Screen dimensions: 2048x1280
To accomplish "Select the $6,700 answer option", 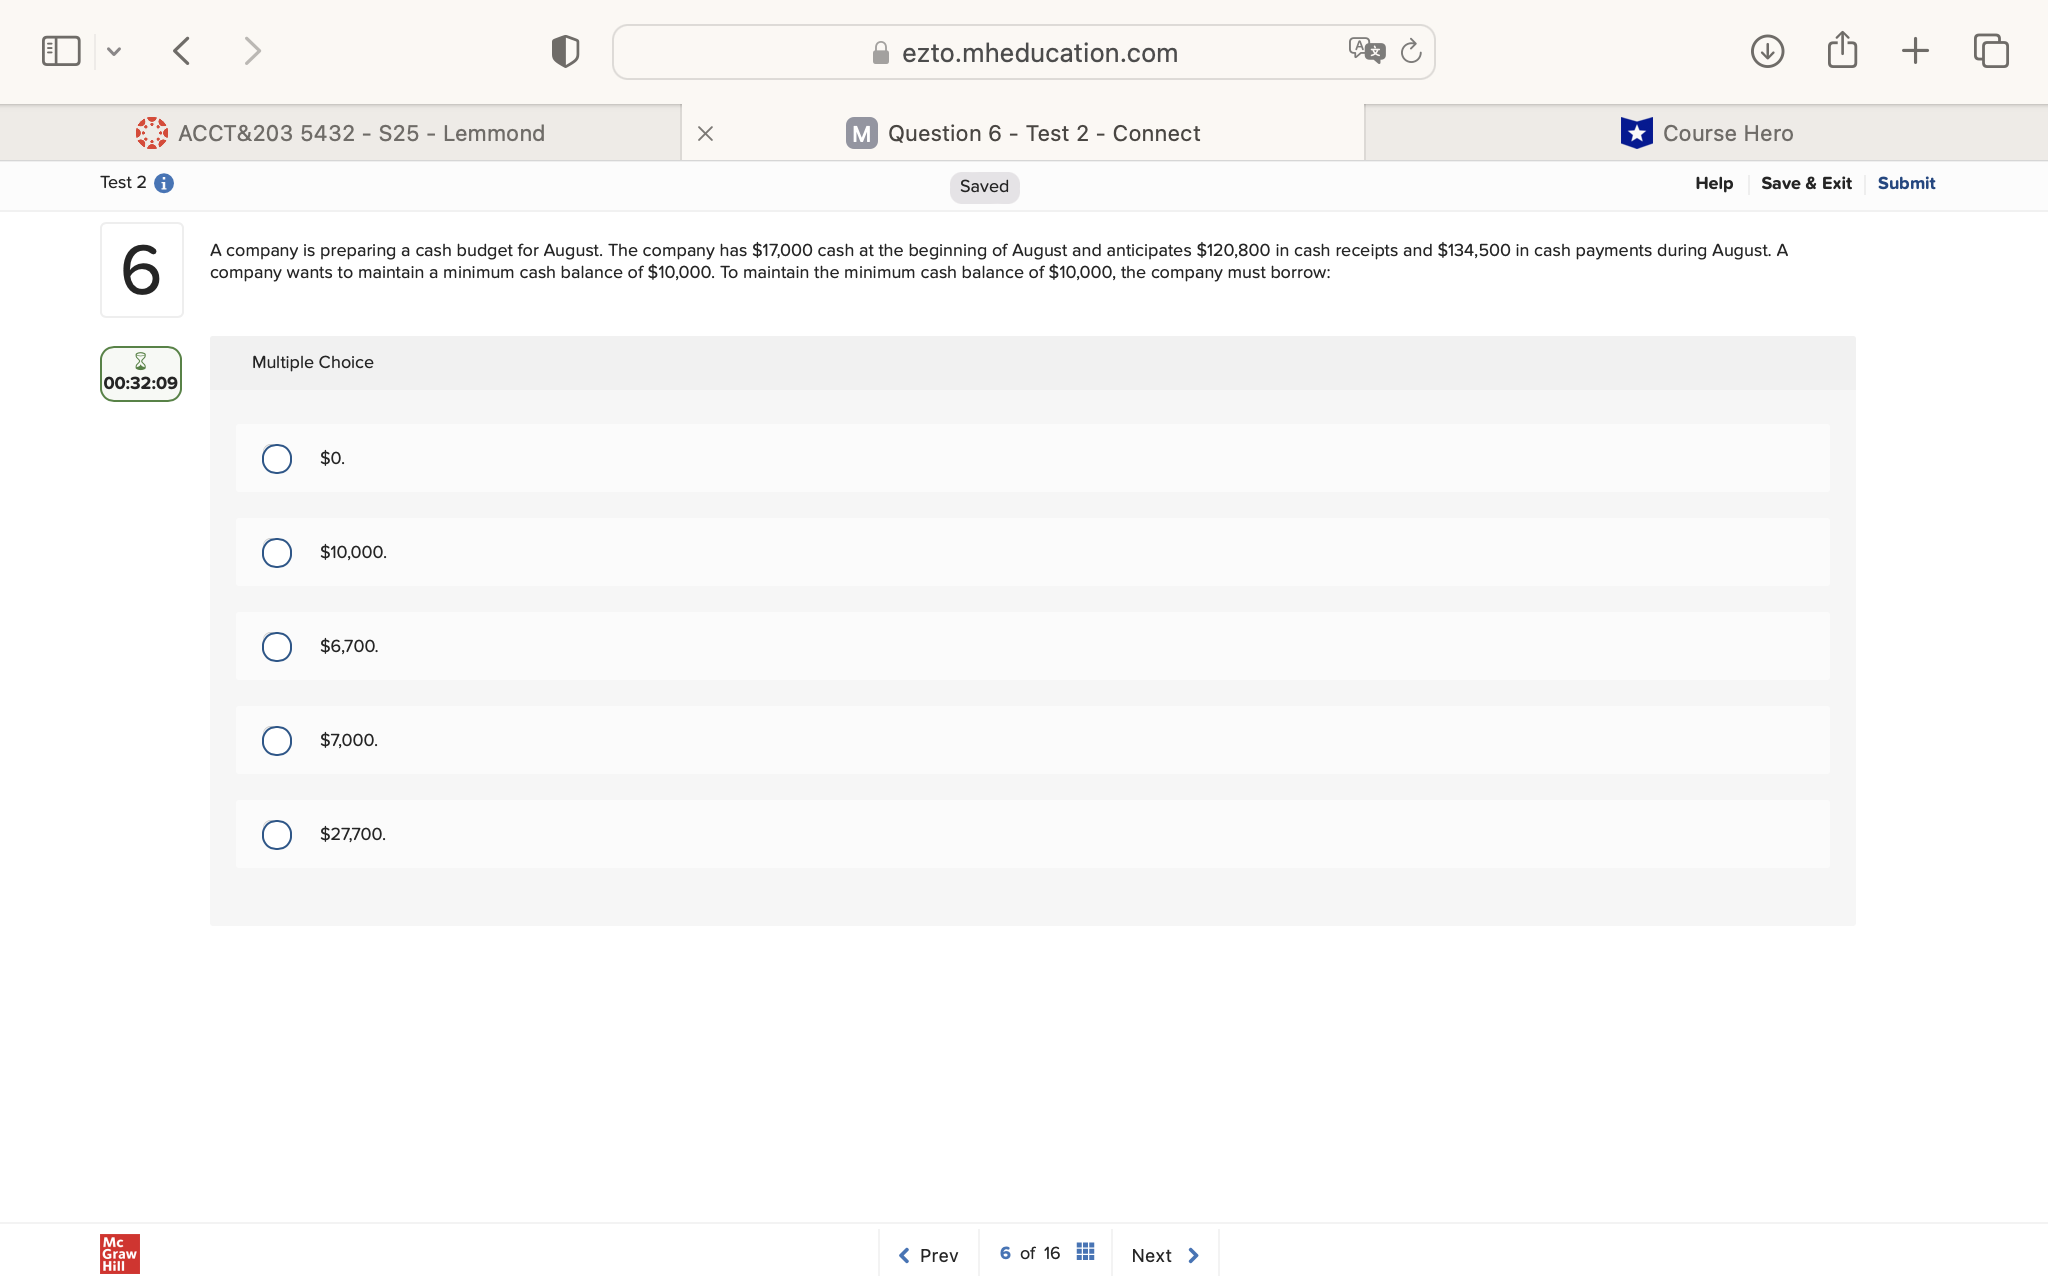I will (277, 647).
